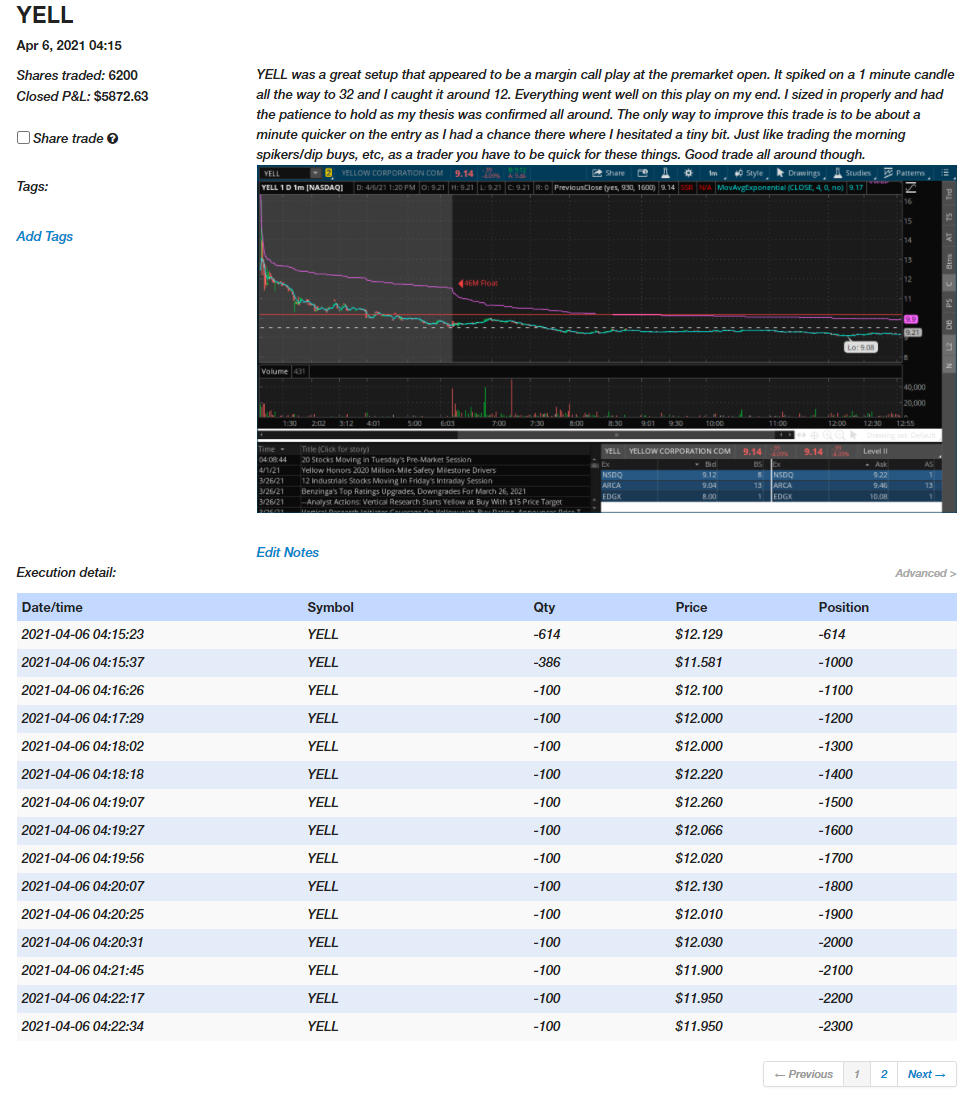Click the Apr 6, 2021 04:15 timestamp

coord(69,46)
